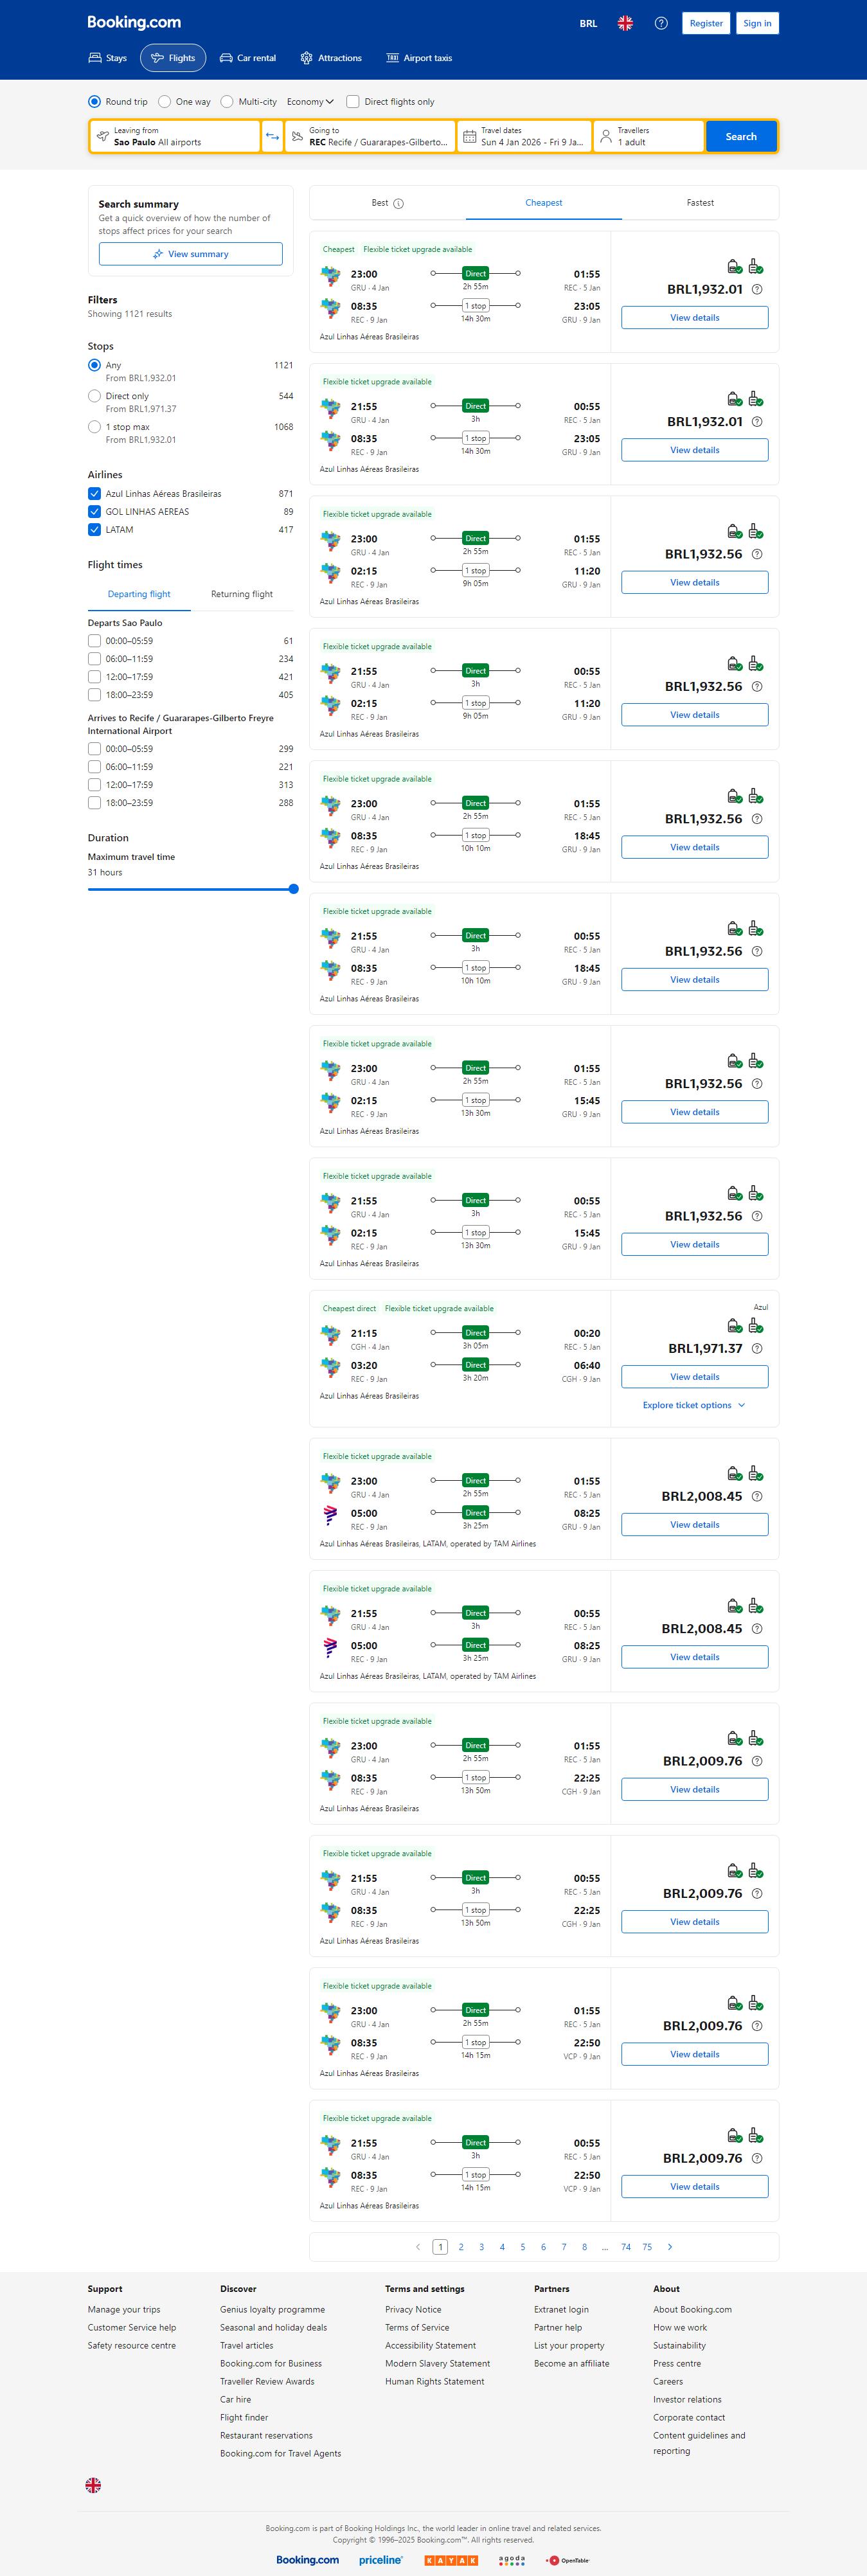The width and height of the screenshot is (867, 2576).
Task: Select the Direct only stops radio button
Action: pyautogui.click(x=94, y=396)
